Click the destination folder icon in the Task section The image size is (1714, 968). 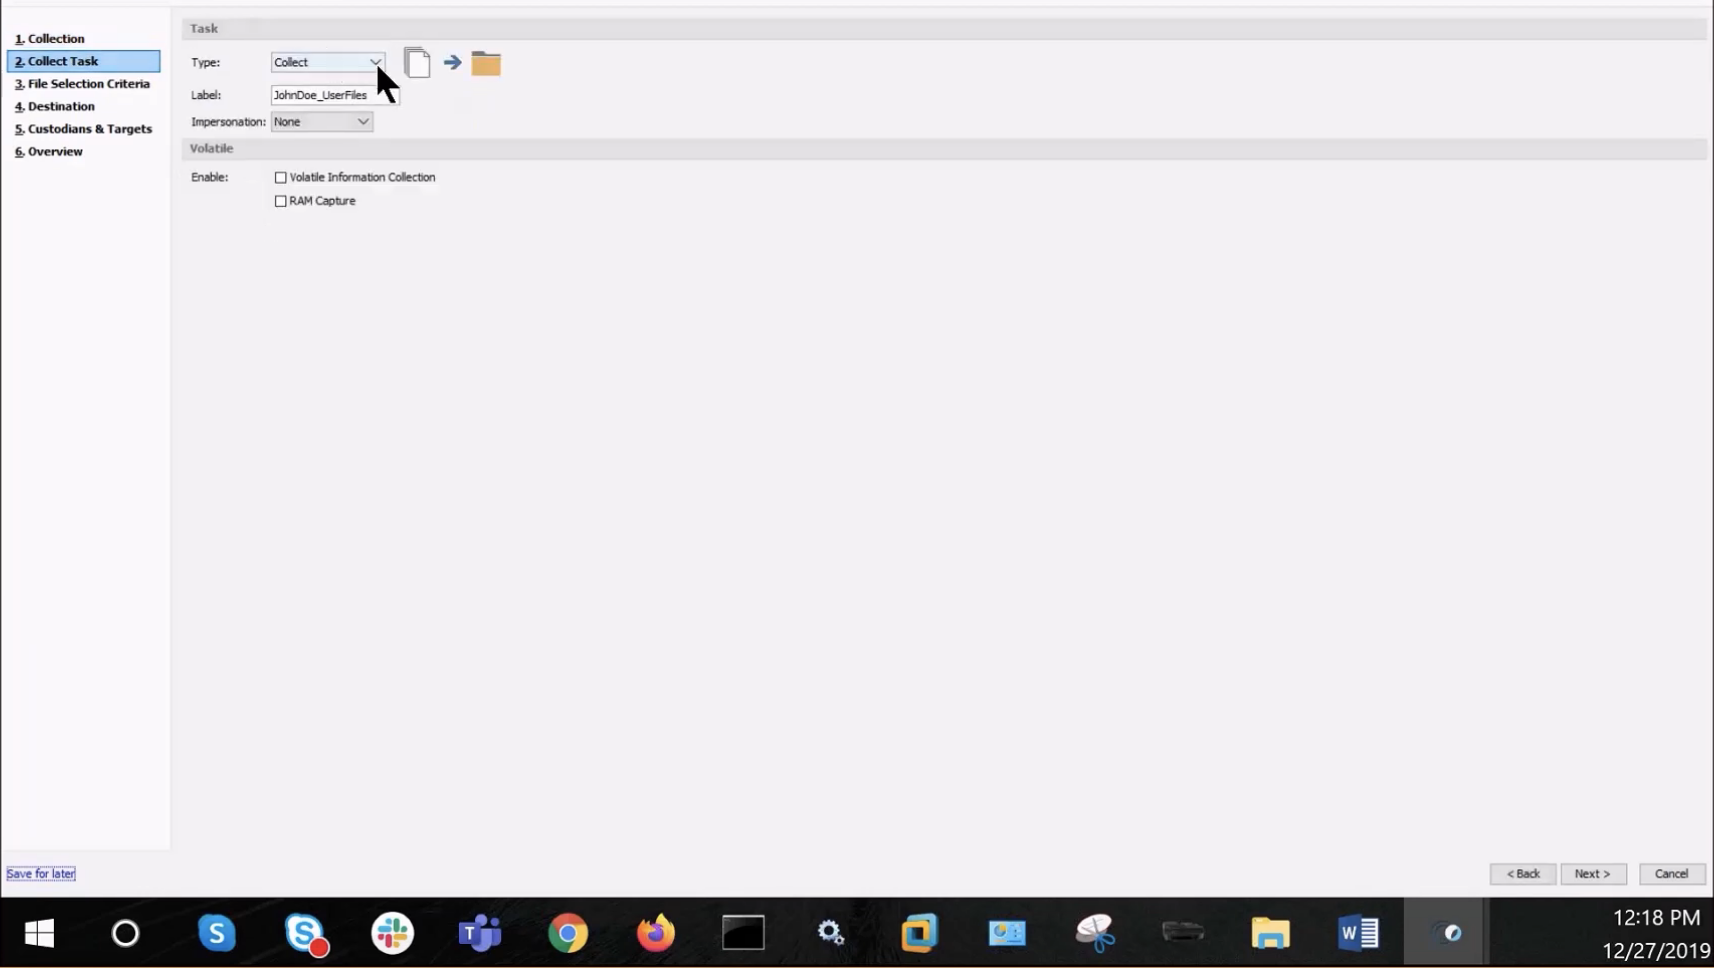[486, 62]
